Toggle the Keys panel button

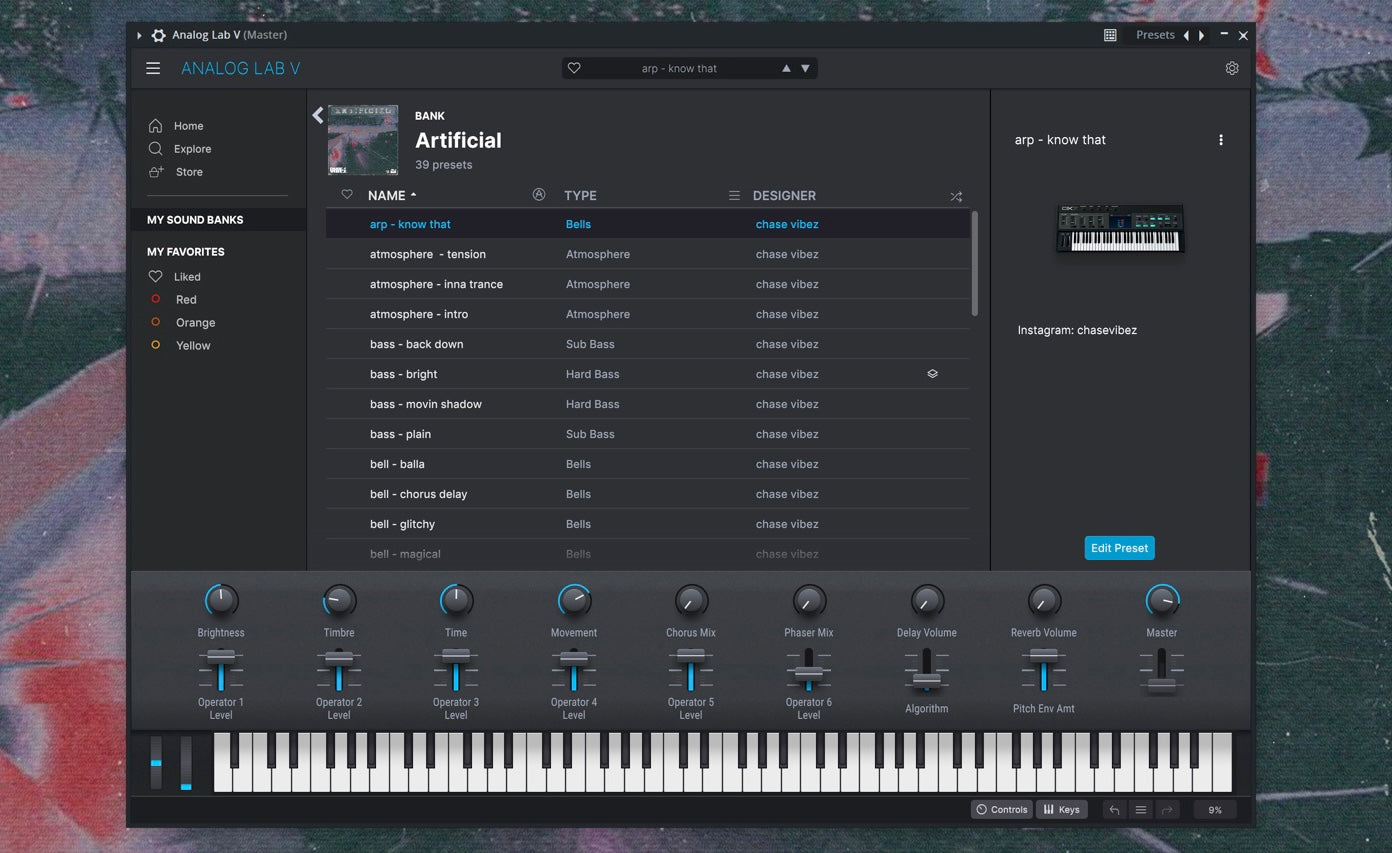[x=1062, y=810]
